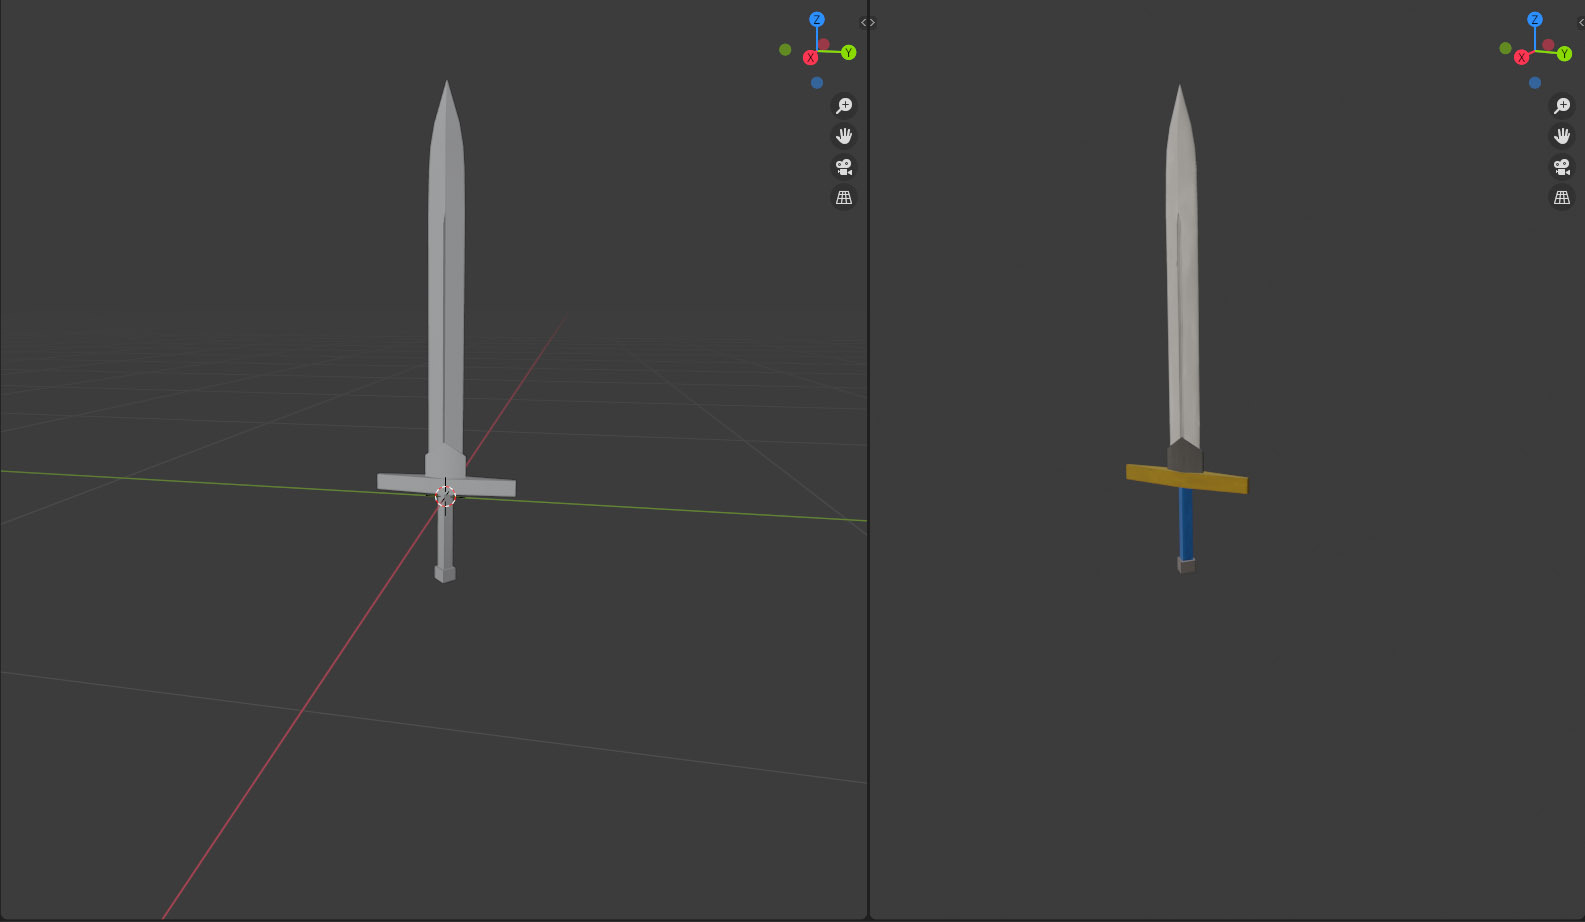Select the yellow crossguard of textured sword
1585x922 pixels.
[1220, 481]
